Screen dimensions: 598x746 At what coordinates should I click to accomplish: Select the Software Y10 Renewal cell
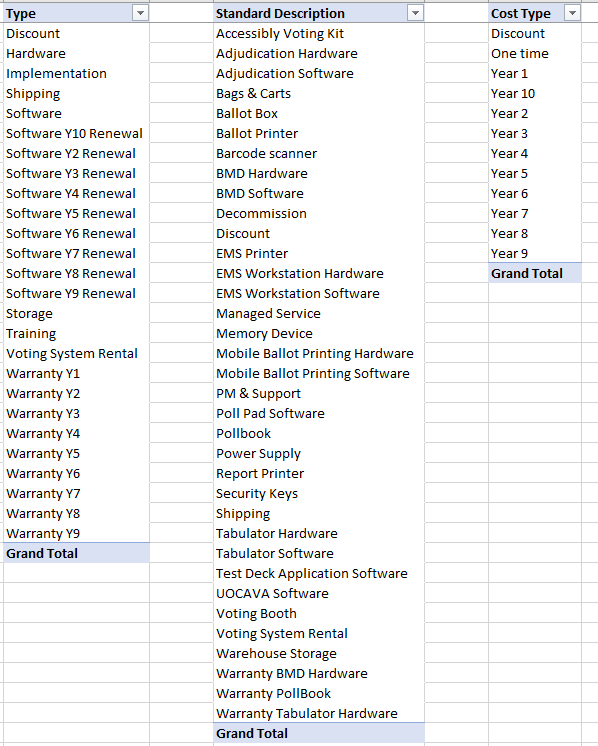76,133
